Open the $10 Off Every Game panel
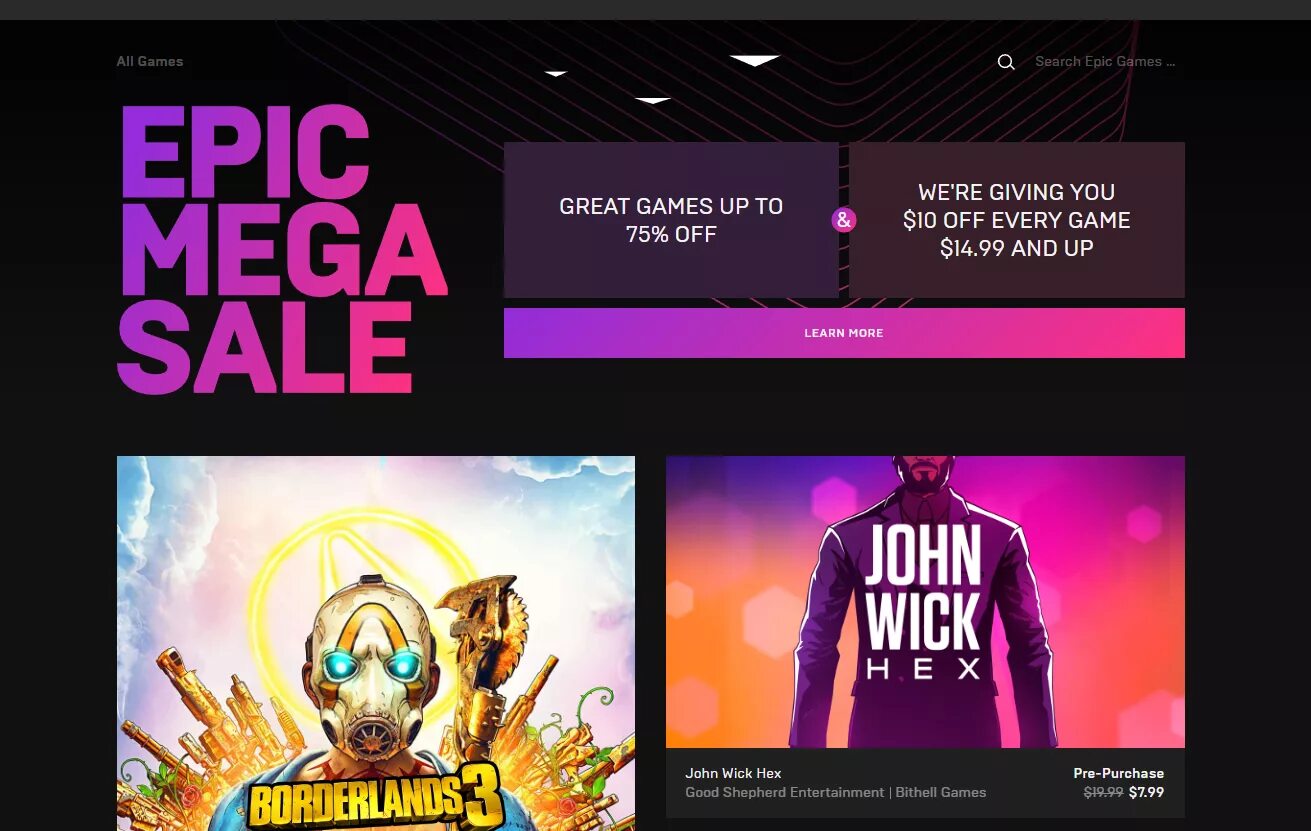 (x=1017, y=220)
